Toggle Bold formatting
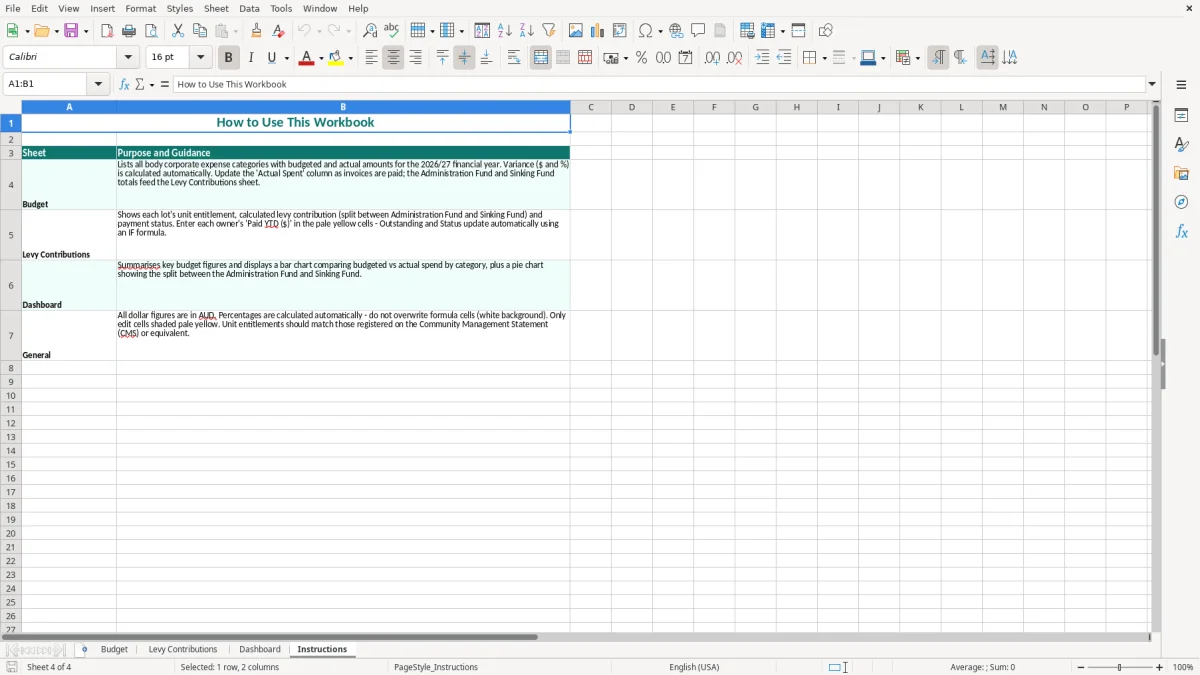 (228, 58)
